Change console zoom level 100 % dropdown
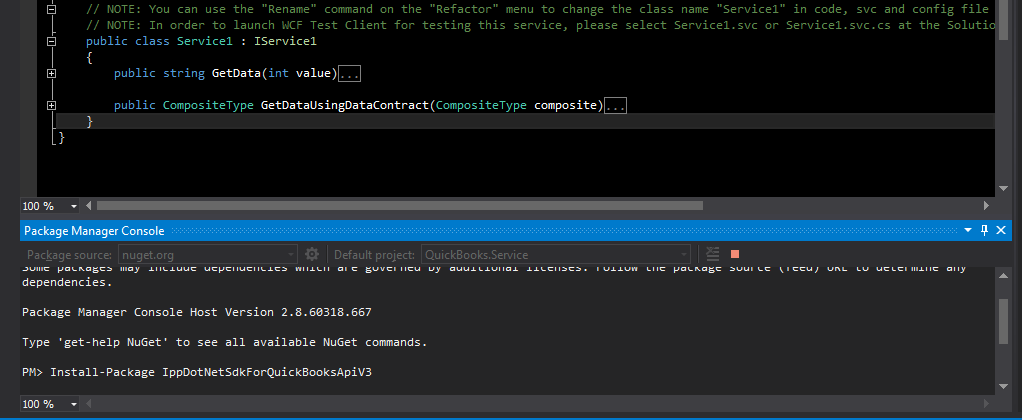This screenshot has width=1022, height=420. (x=50, y=404)
